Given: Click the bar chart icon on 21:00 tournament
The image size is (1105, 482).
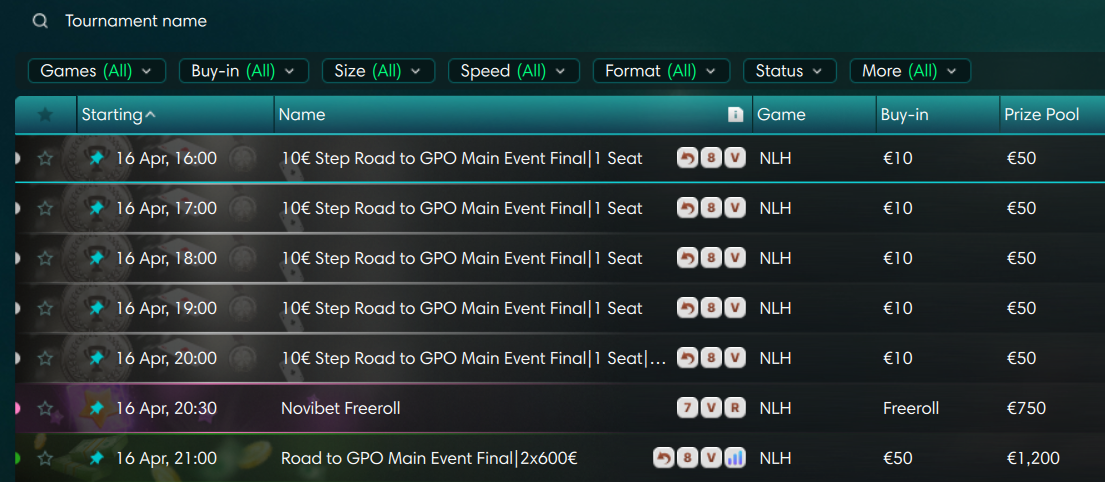Looking at the screenshot, I should point(735,458).
